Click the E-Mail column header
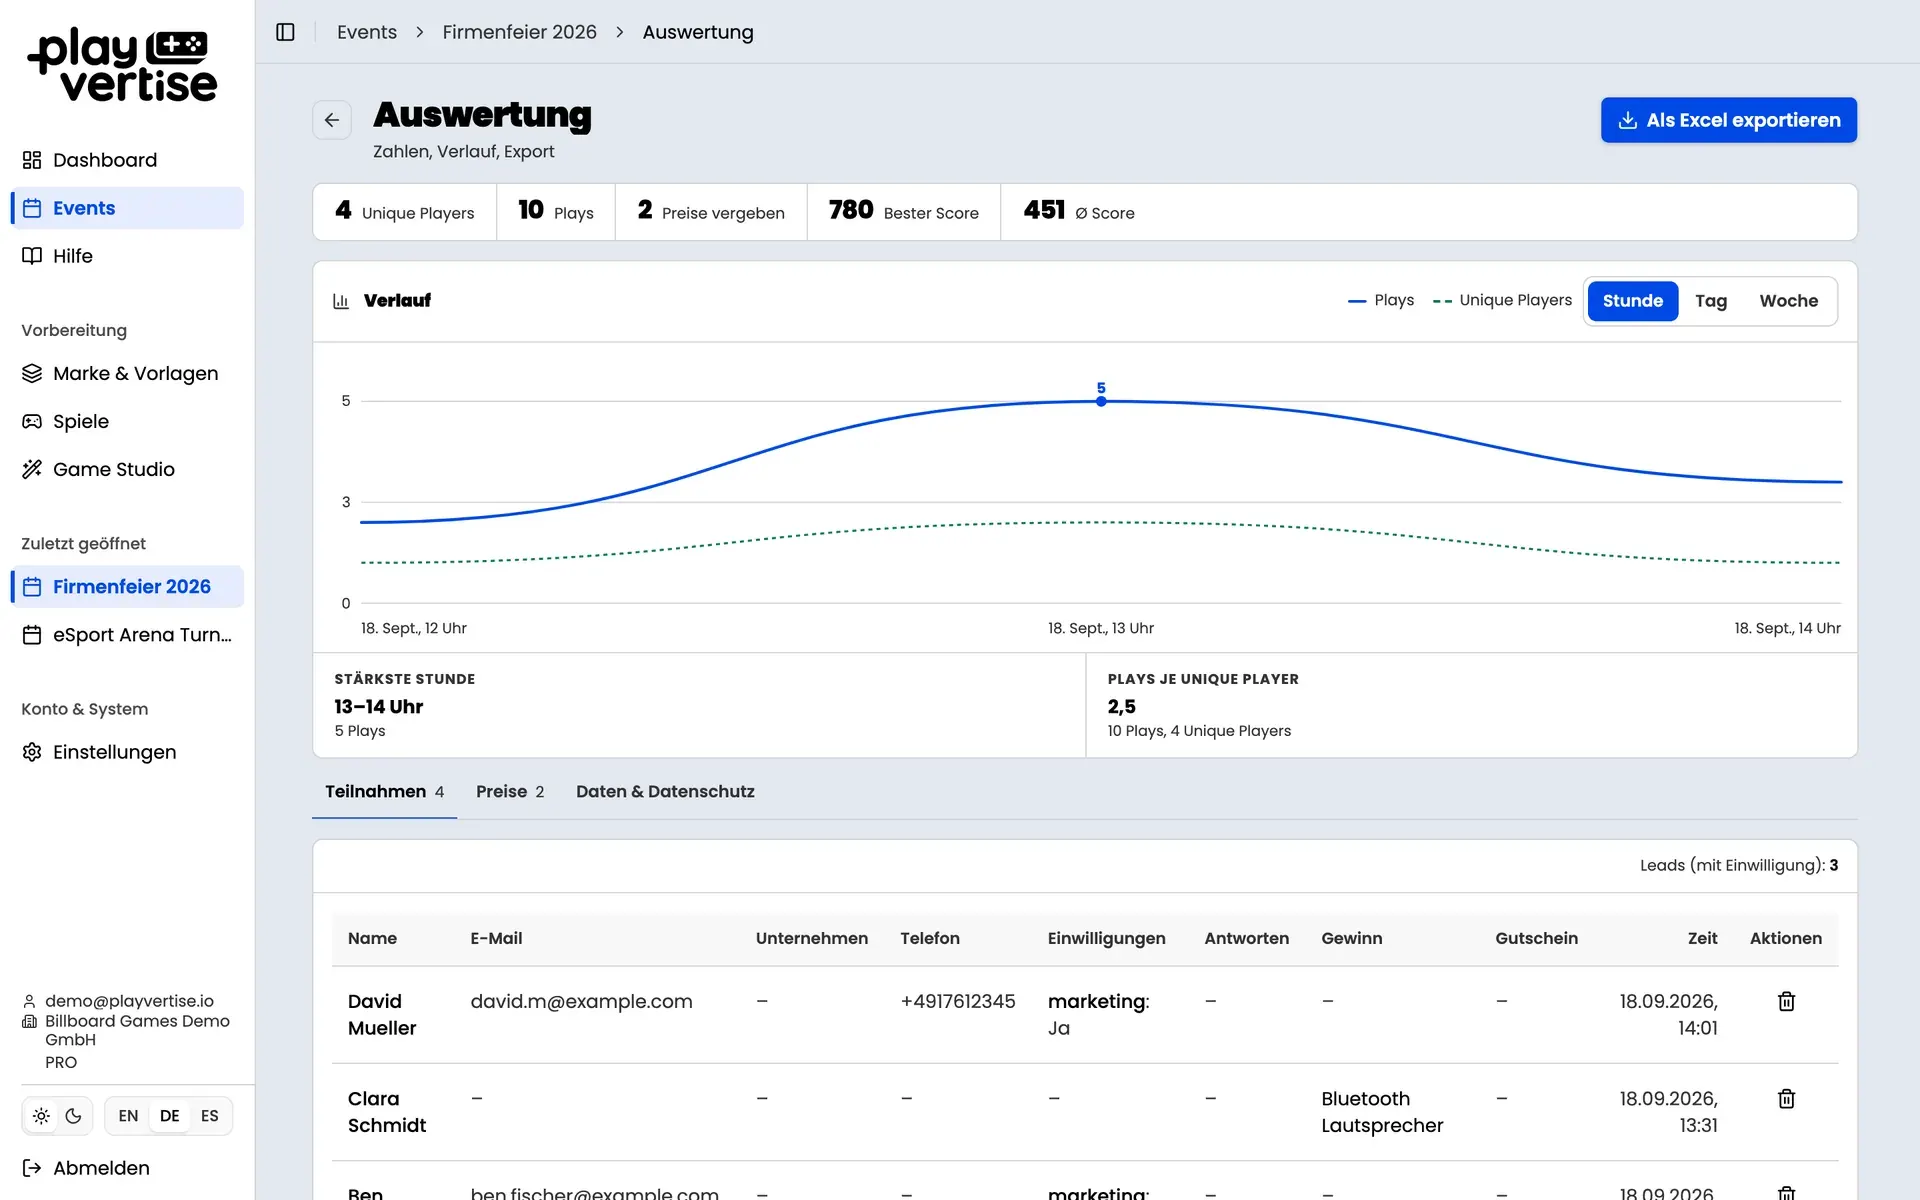 [x=496, y=938]
